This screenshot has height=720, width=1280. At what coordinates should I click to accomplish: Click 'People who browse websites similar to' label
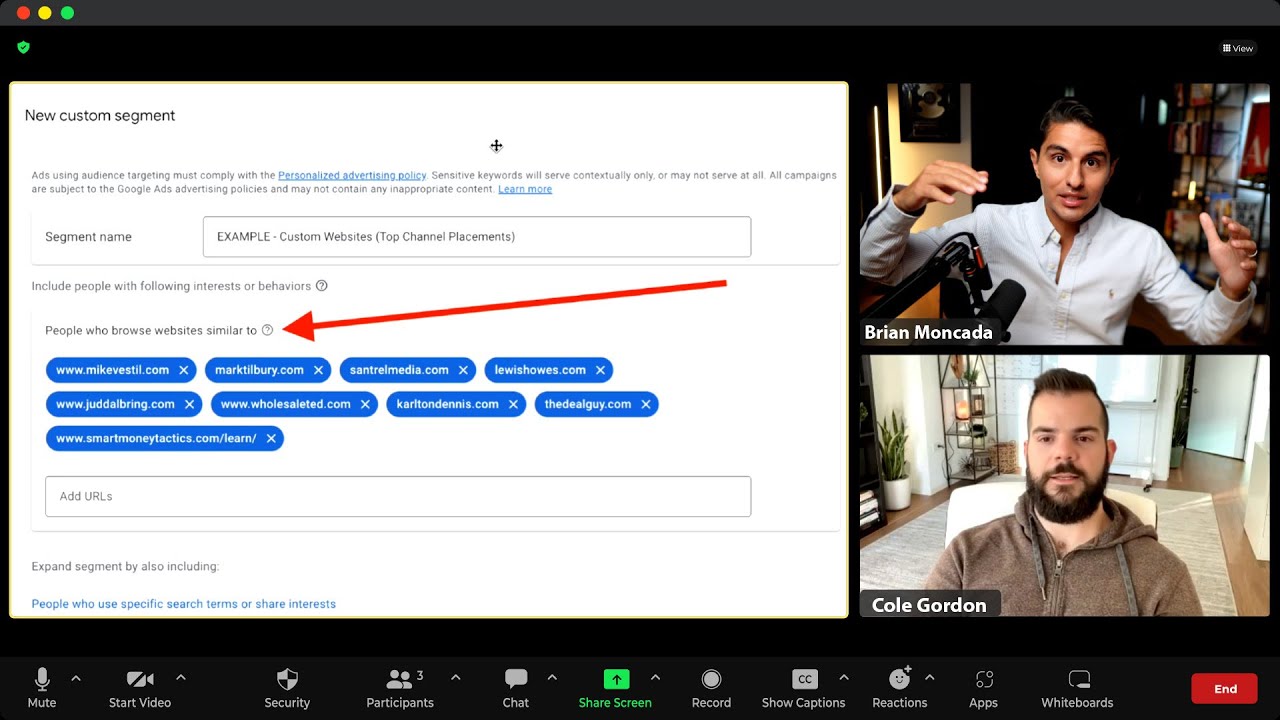(x=151, y=330)
